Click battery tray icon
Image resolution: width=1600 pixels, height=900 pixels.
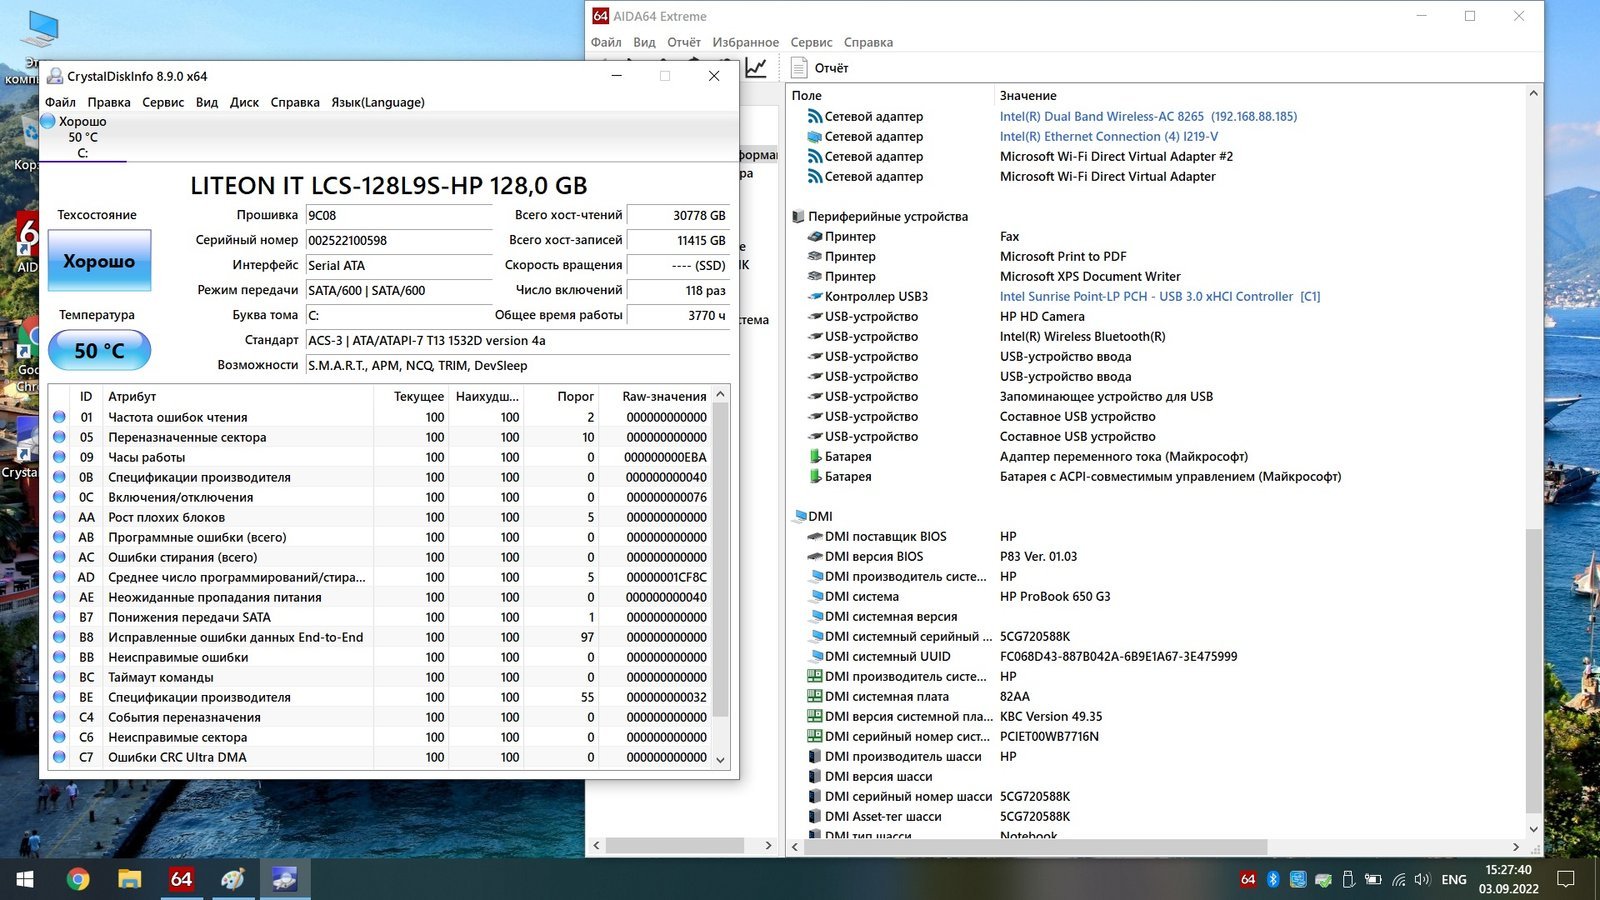[1373, 879]
